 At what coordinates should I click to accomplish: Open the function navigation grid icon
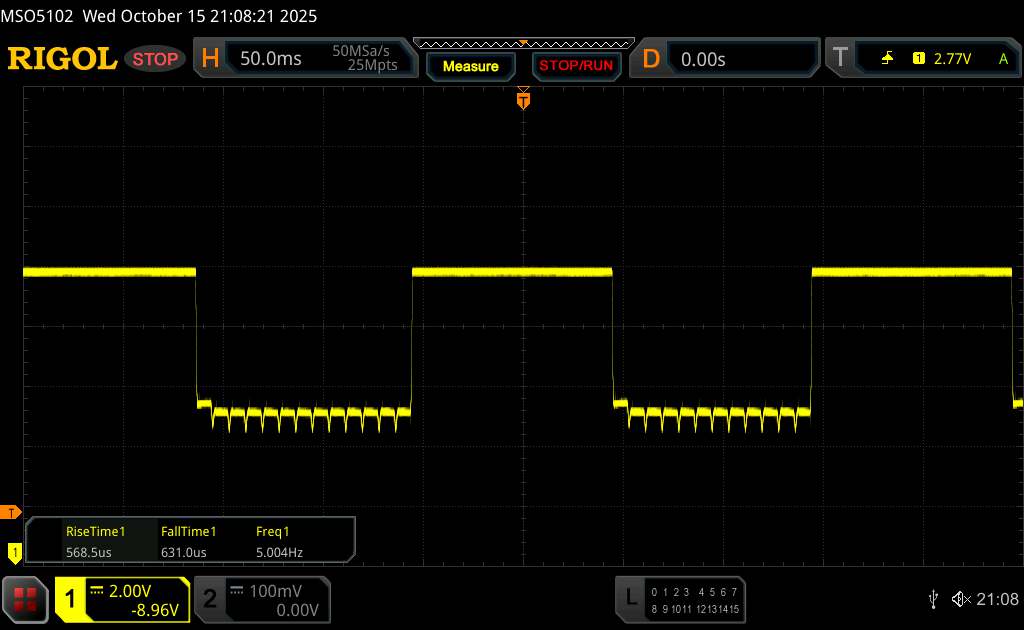pyautogui.click(x=25, y=598)
